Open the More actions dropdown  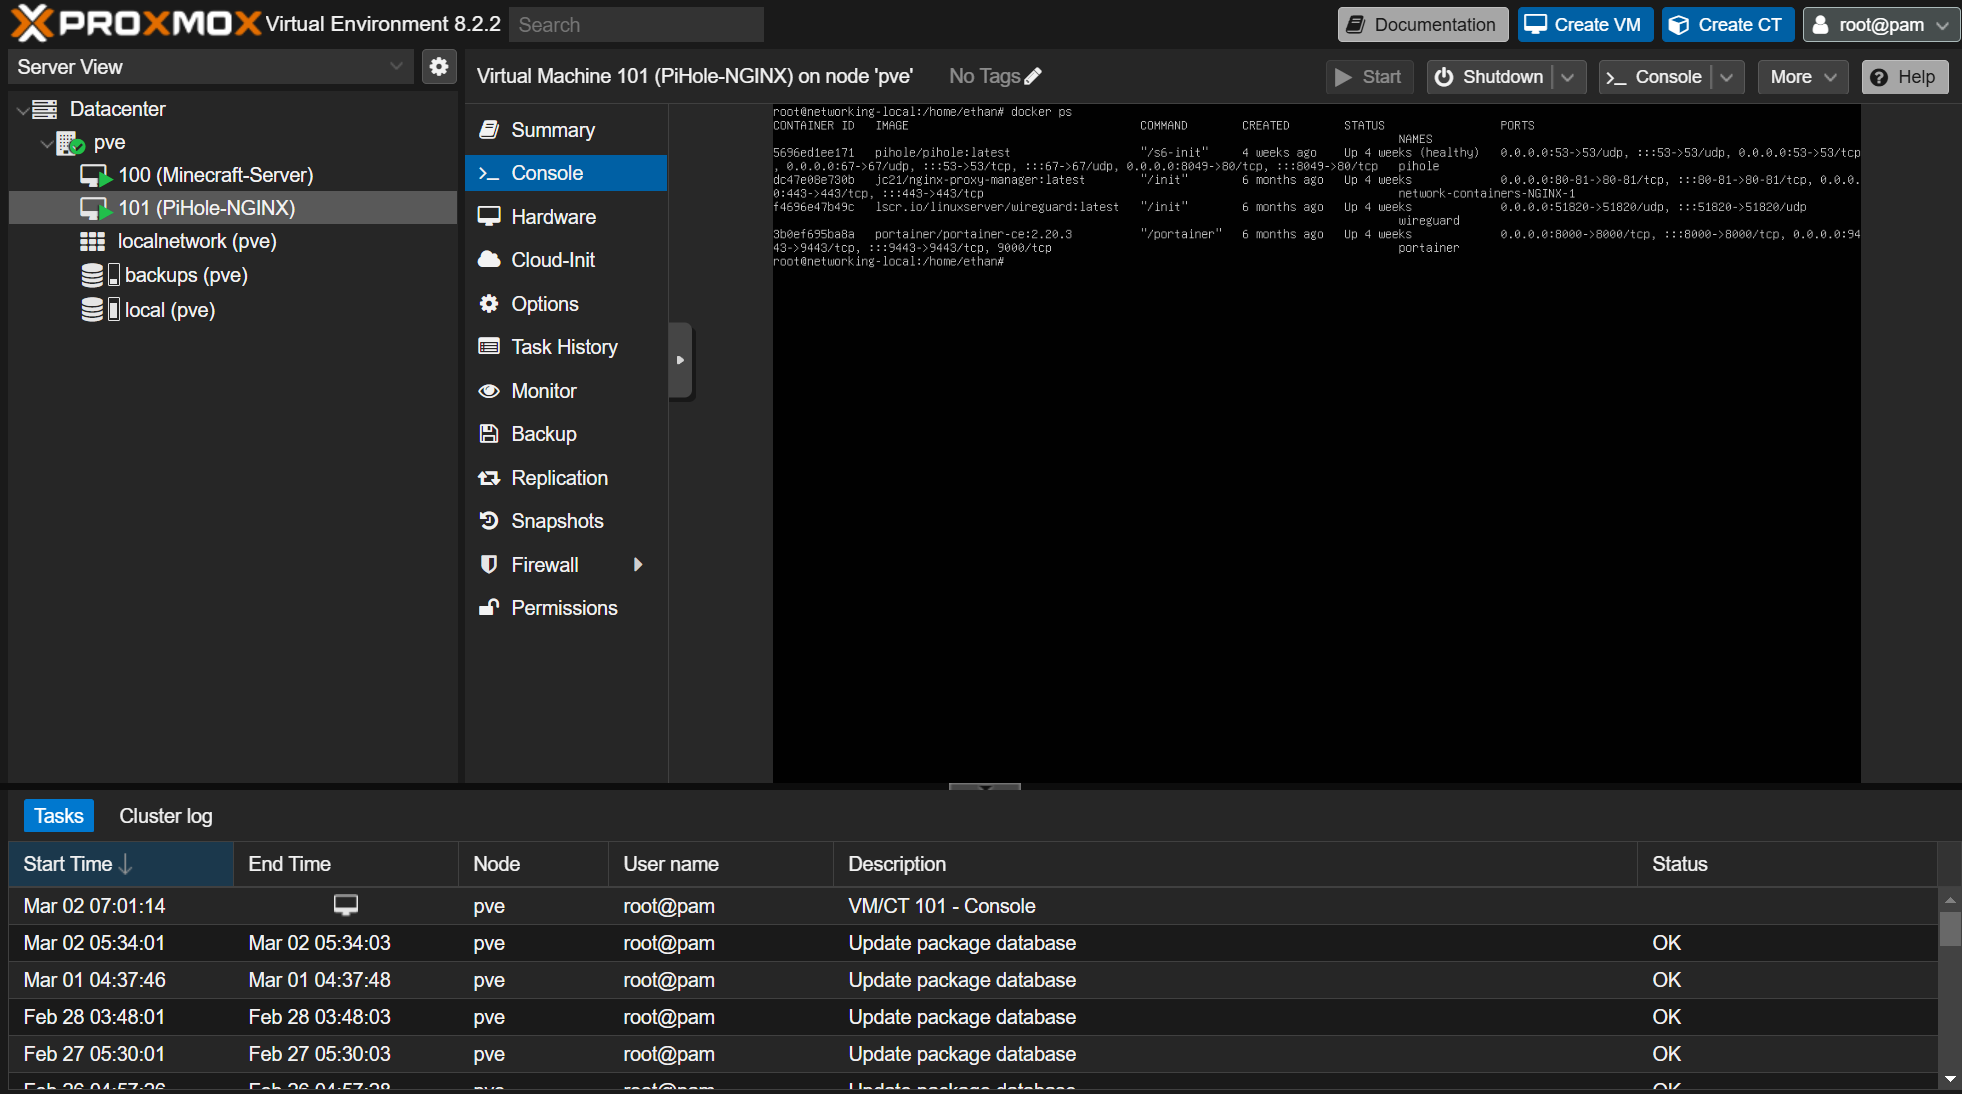pos(1801,76)
